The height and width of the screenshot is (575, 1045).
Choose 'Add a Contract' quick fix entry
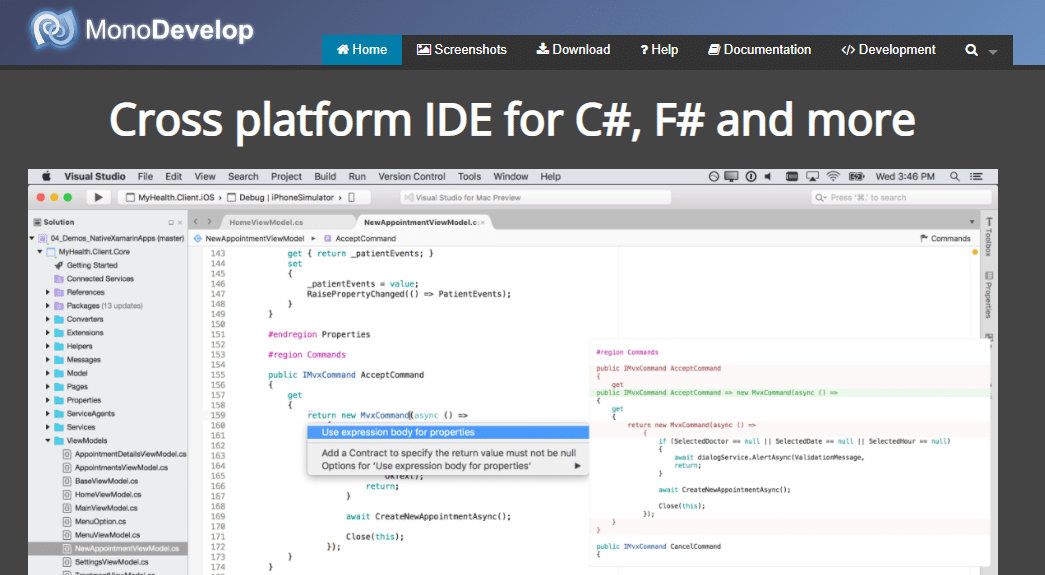(448, 453)
